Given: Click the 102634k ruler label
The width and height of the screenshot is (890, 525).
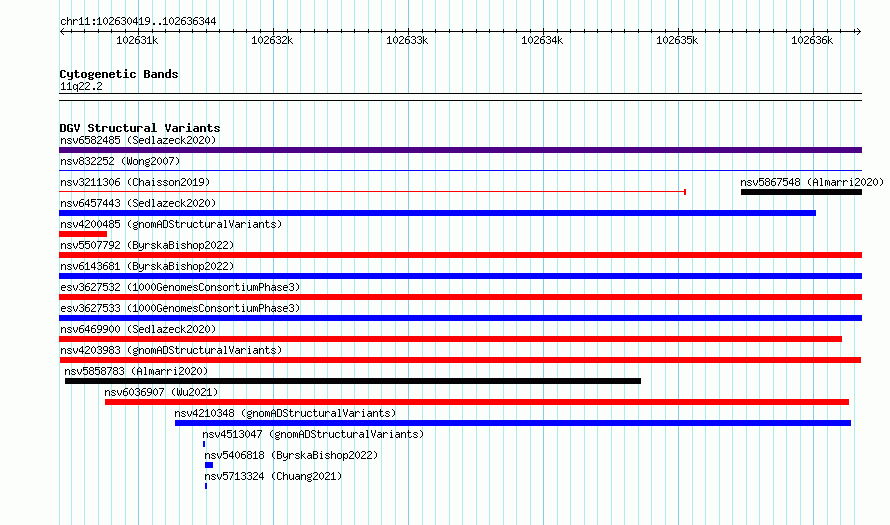Looking at the screenshot, I should [543, 40].
